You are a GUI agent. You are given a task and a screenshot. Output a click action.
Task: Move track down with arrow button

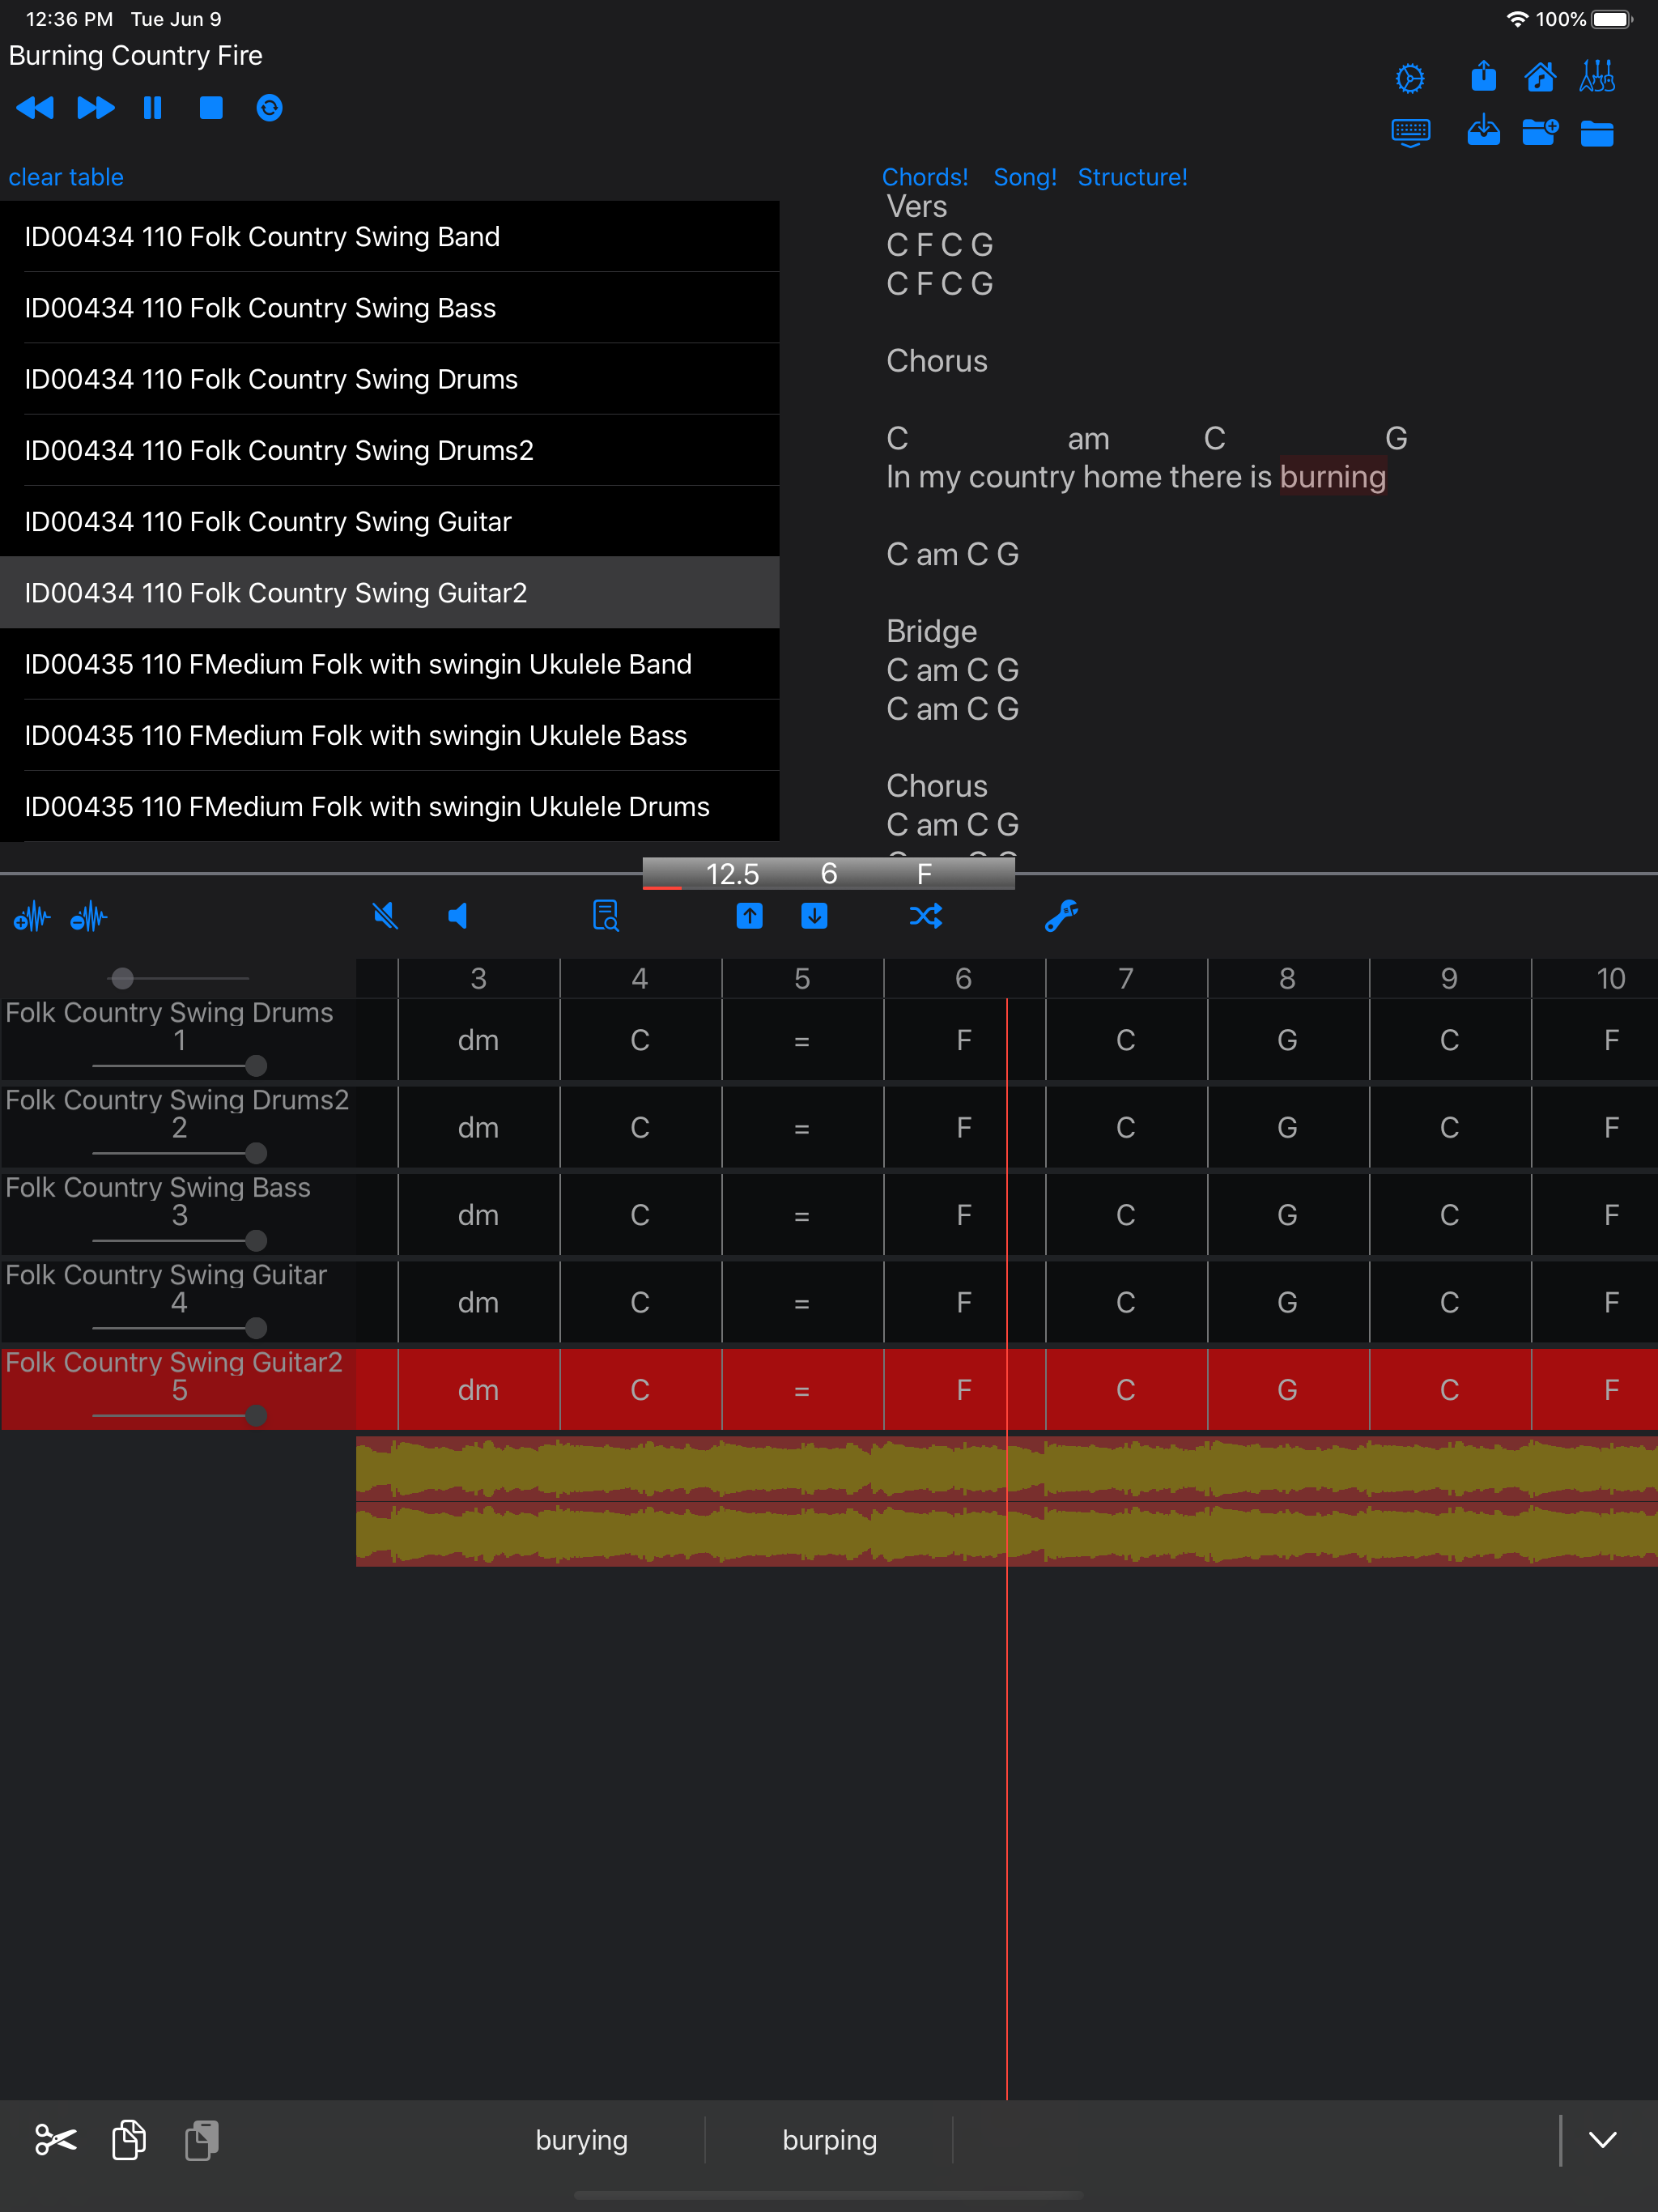pos(814,916)
